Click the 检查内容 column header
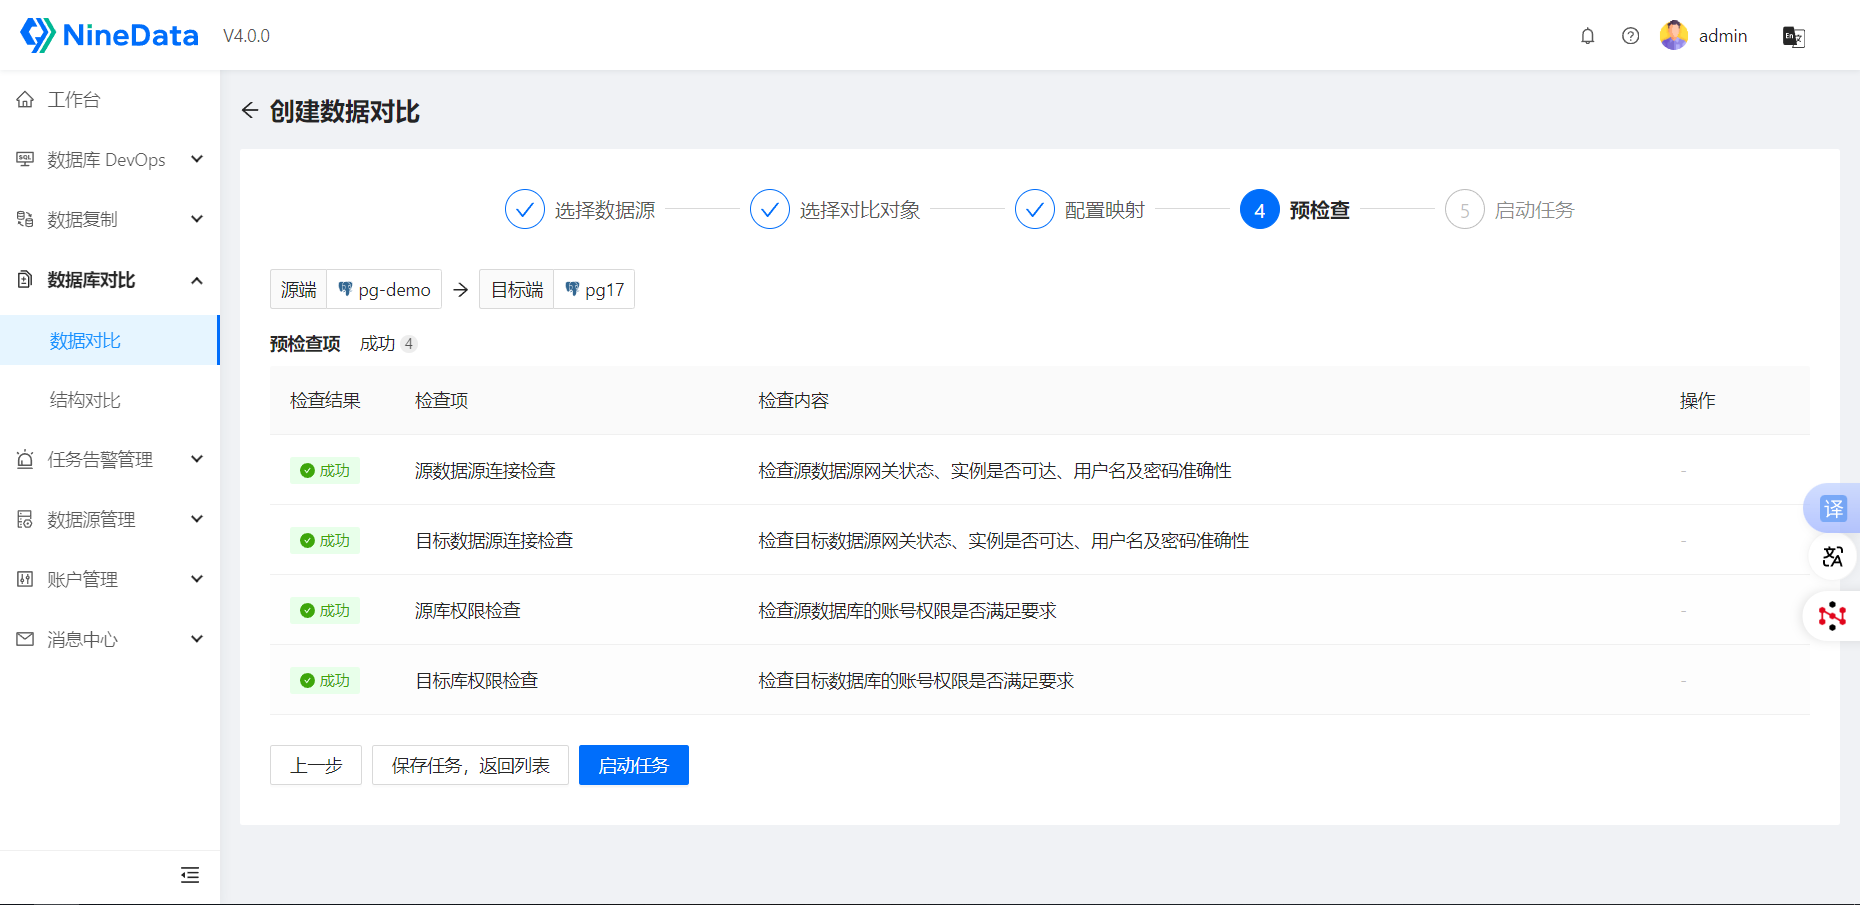1860x905 pixels. tap(793, 400)
